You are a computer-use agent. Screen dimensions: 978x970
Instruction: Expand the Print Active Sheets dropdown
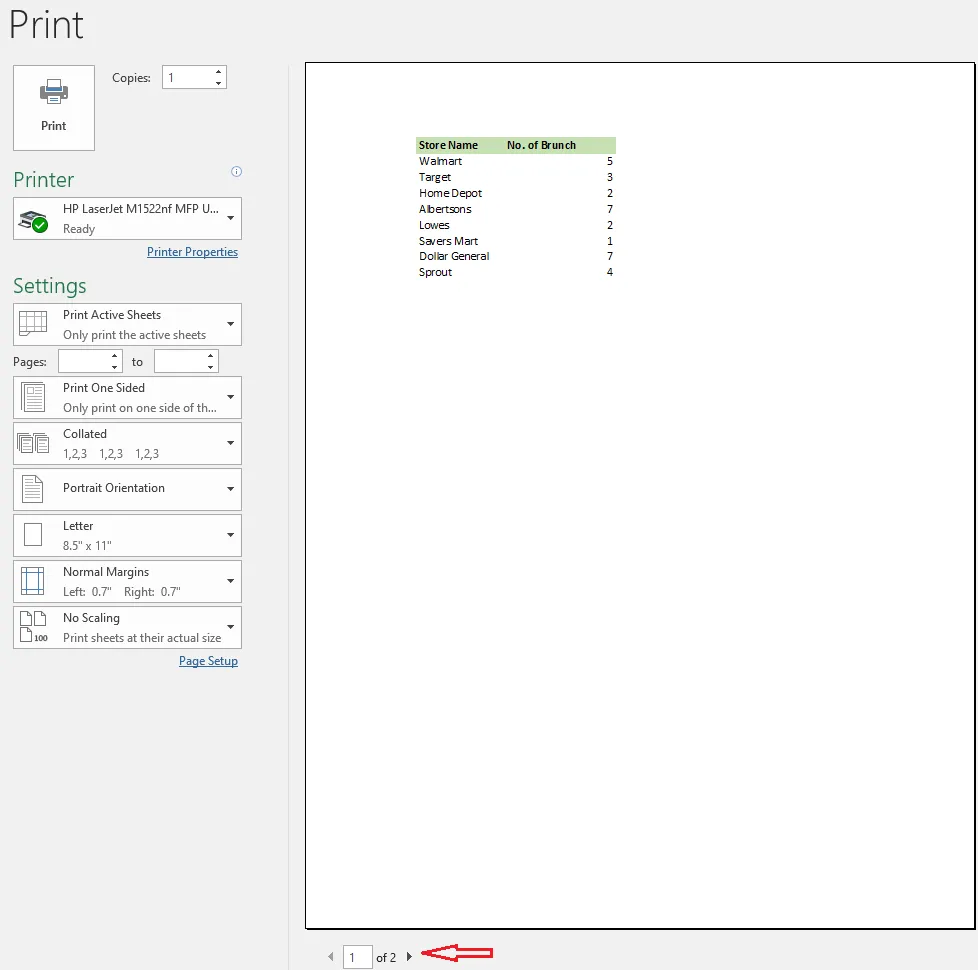[127, 324]
